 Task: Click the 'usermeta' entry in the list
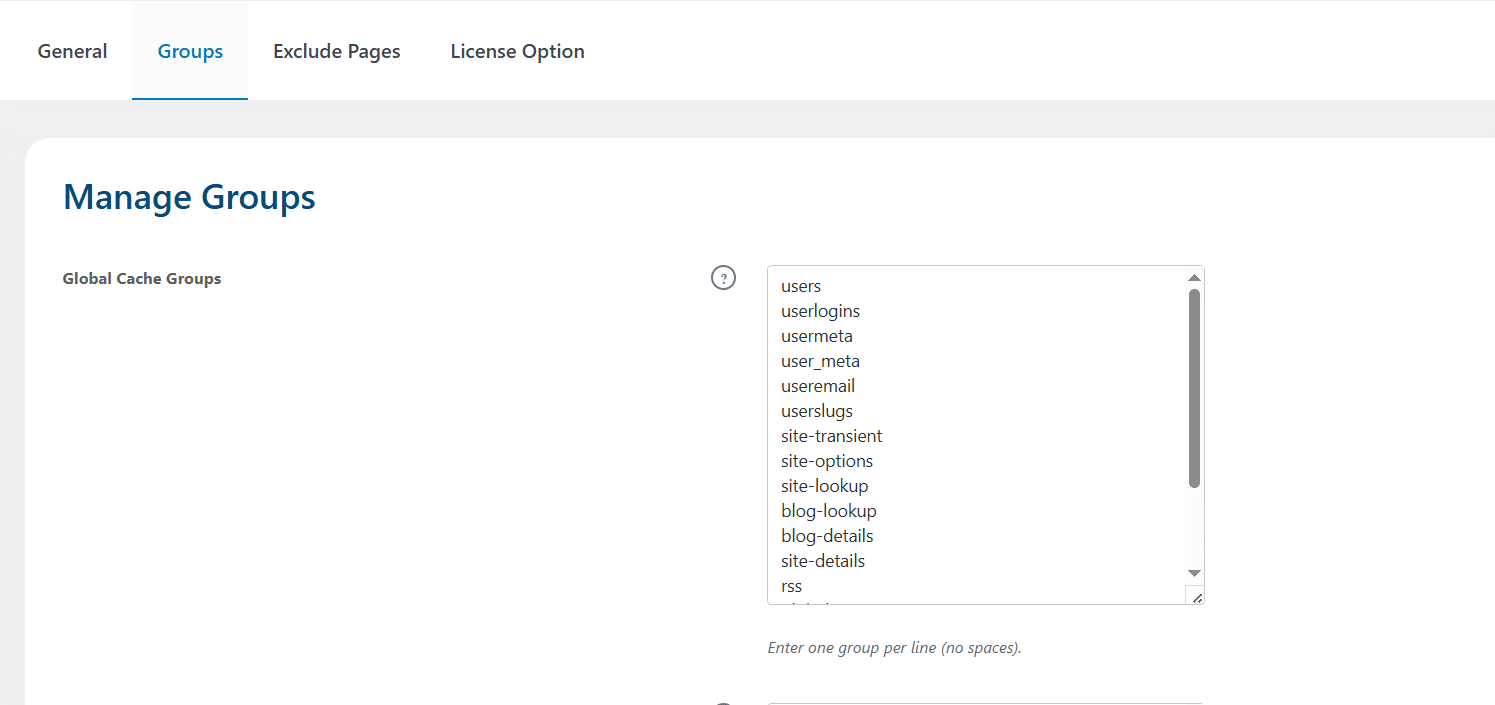pyautogui.click(x=817, y=336)
